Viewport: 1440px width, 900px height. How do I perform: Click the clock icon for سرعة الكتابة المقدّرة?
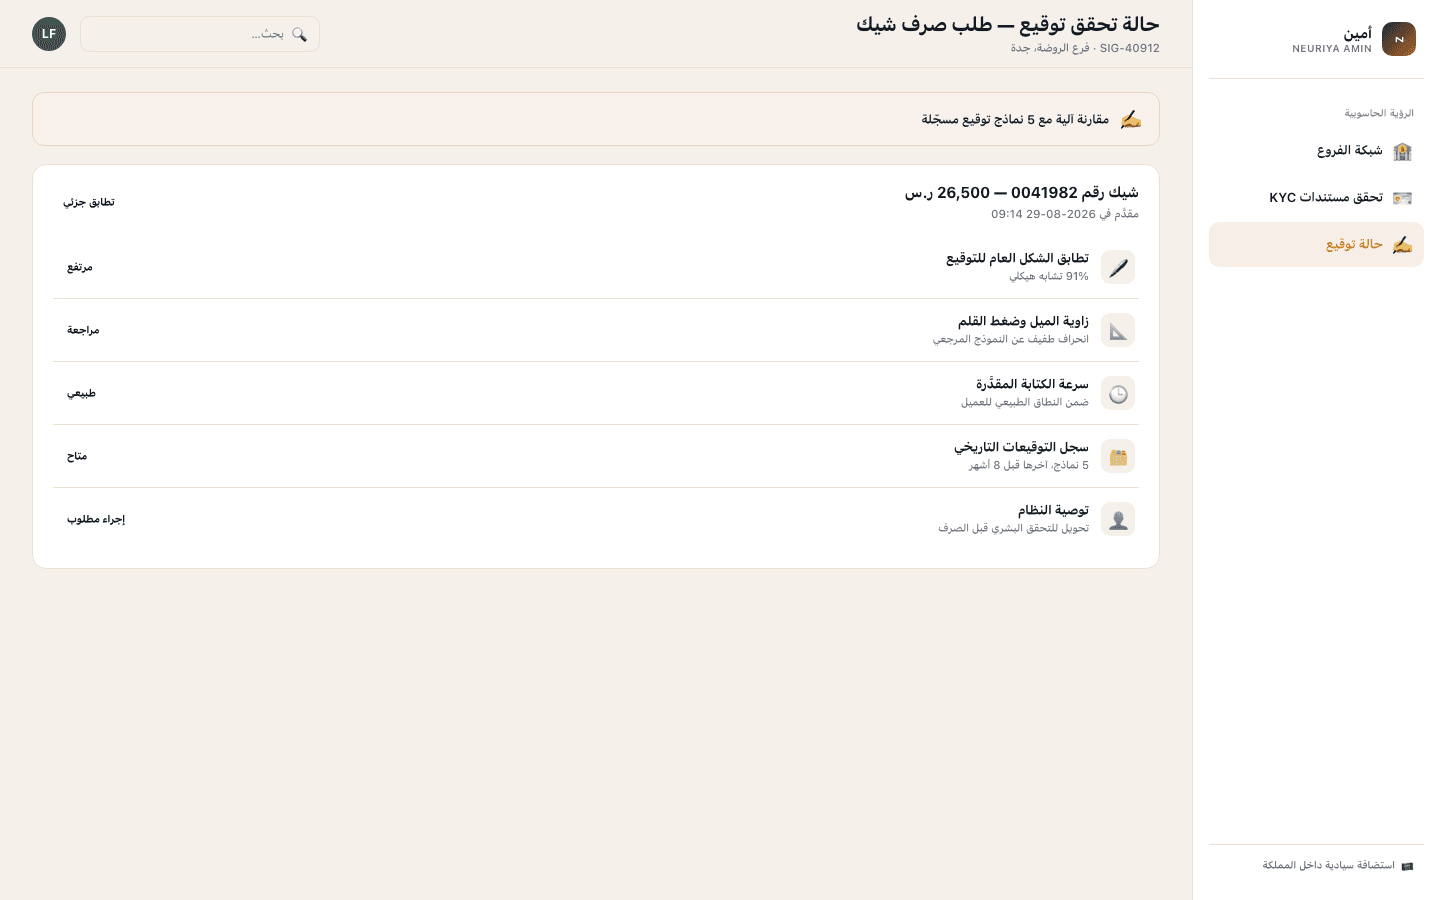1118,393
